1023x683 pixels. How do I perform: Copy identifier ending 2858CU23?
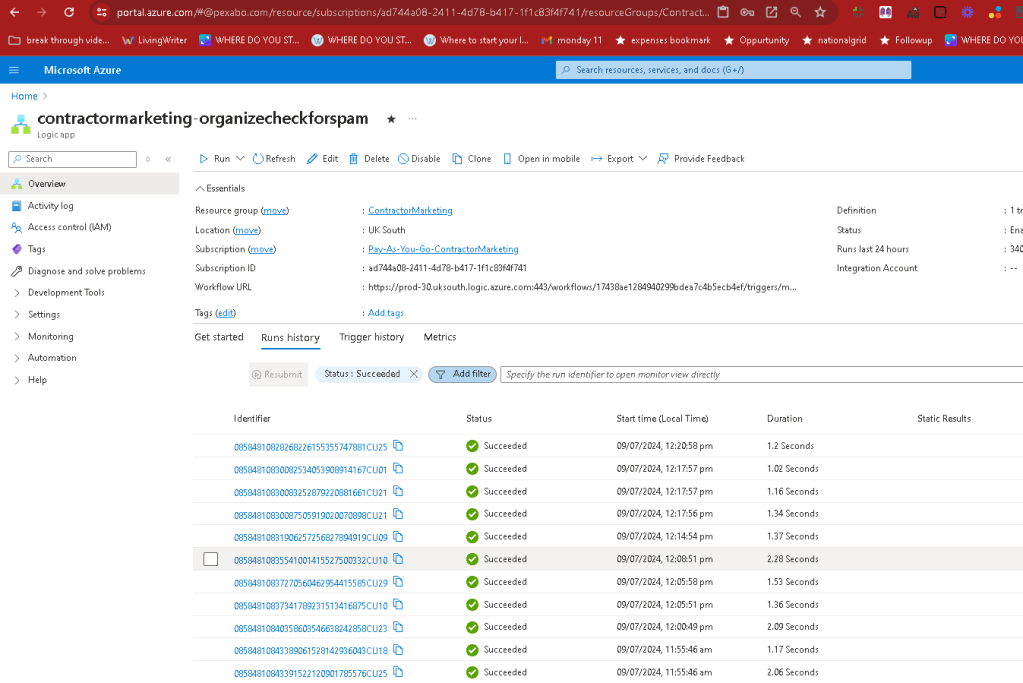tap(398, 627)
